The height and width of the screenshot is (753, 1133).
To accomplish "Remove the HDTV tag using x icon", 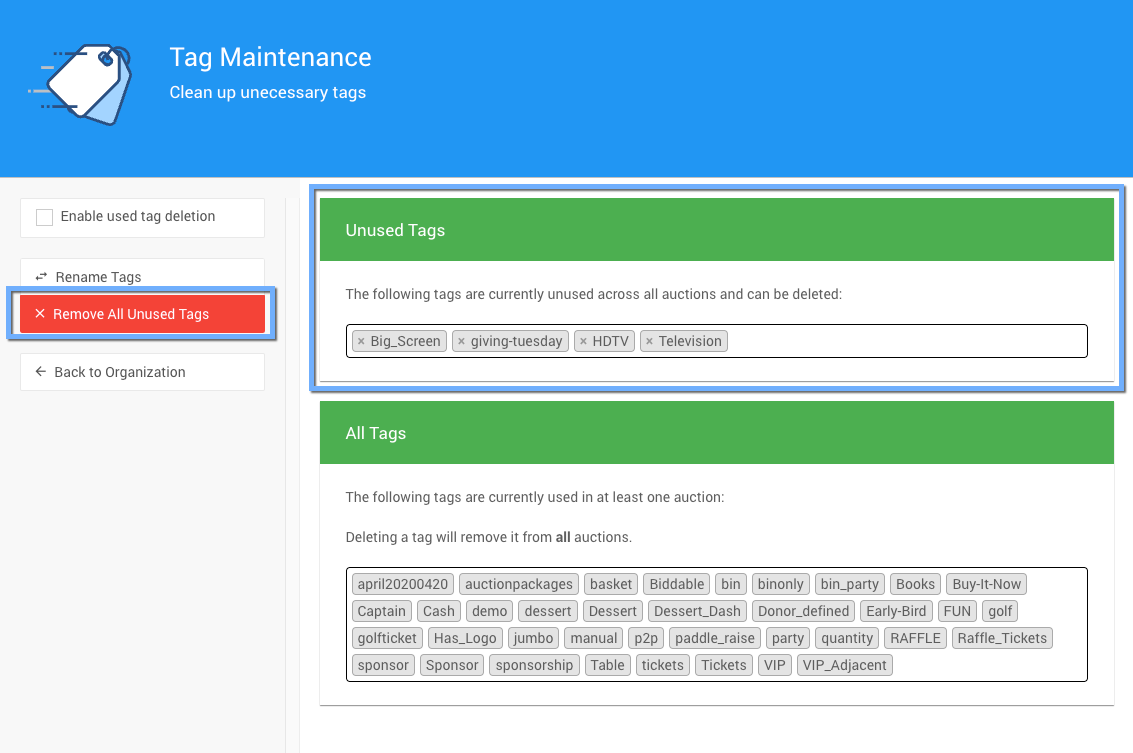I will (583, 342).
